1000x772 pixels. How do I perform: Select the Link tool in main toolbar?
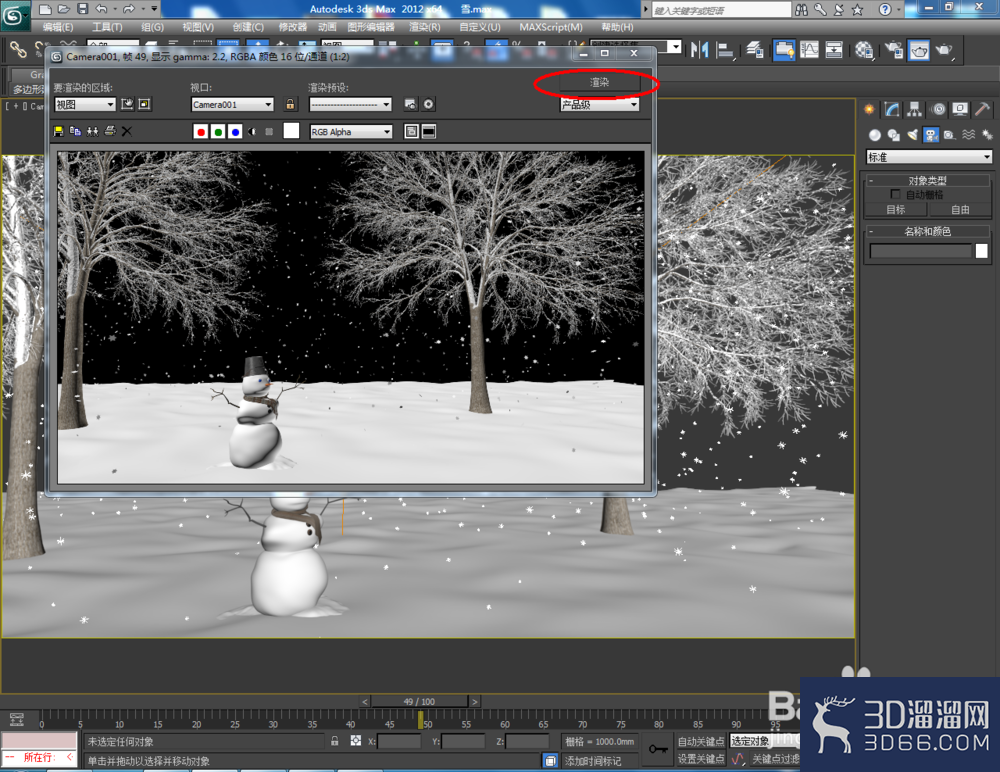[x=18, y=49]
